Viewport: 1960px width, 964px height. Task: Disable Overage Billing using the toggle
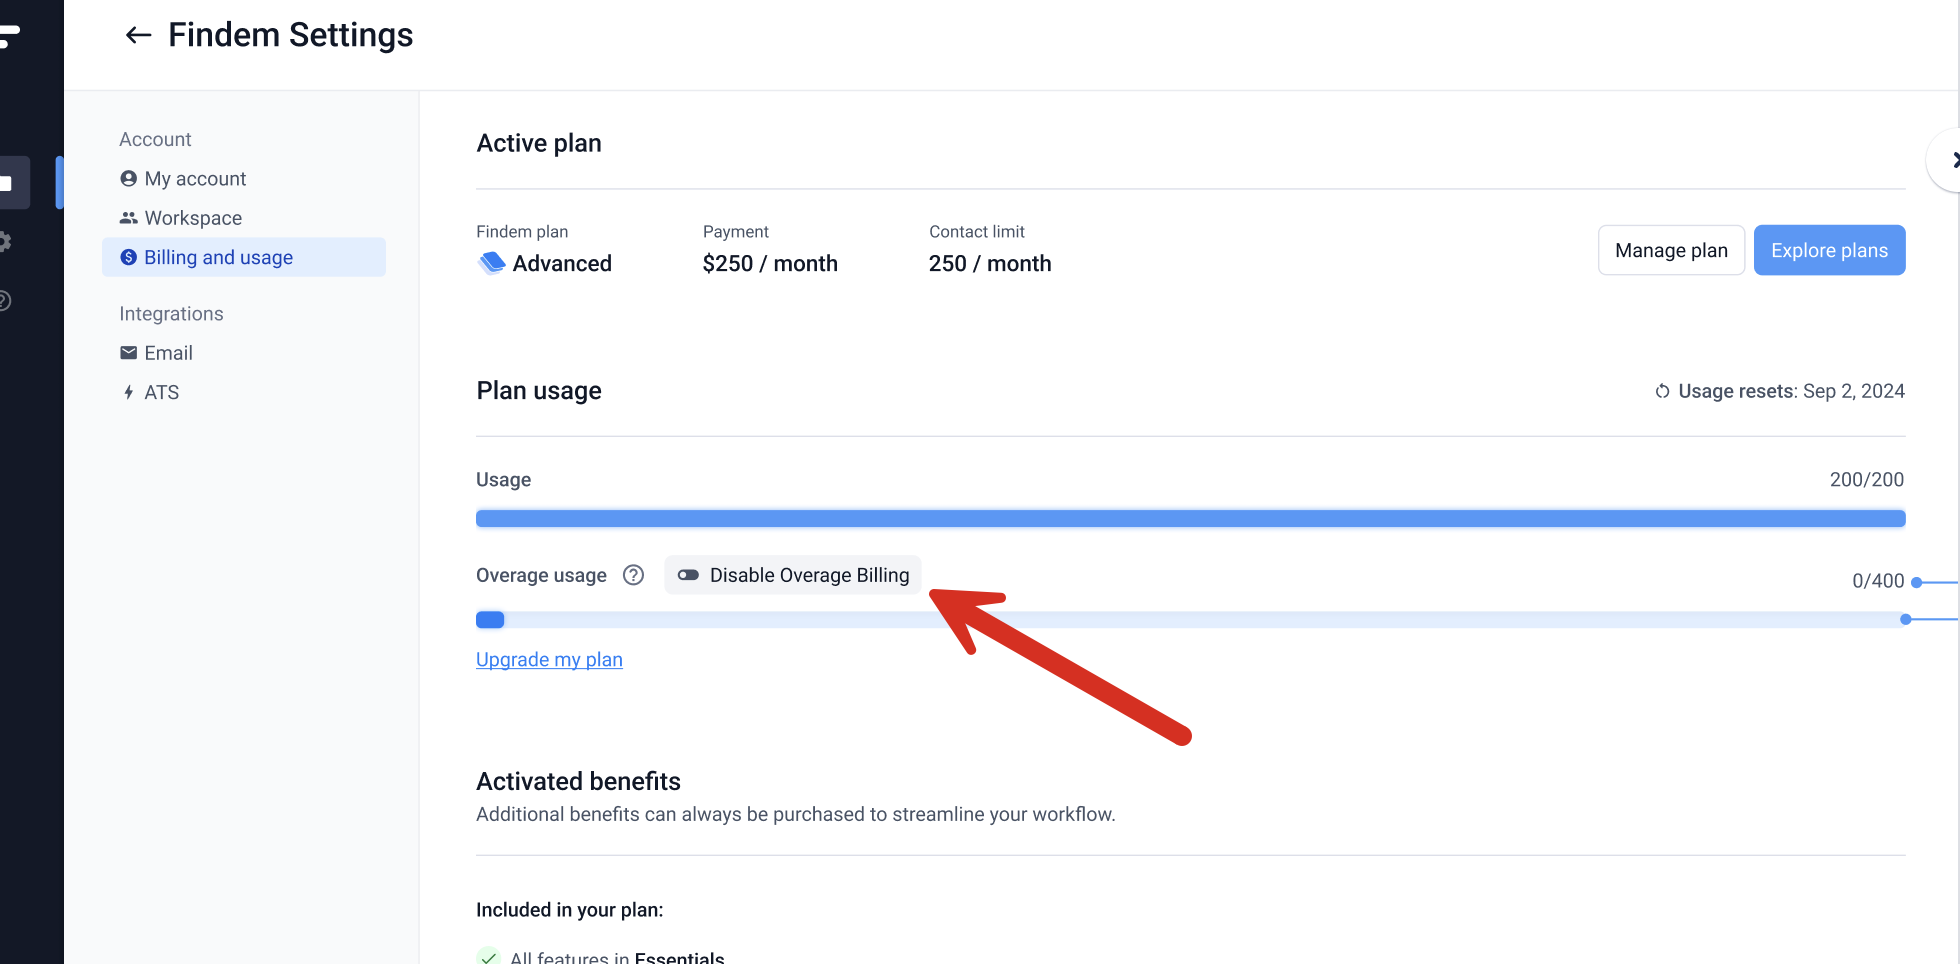688,575
